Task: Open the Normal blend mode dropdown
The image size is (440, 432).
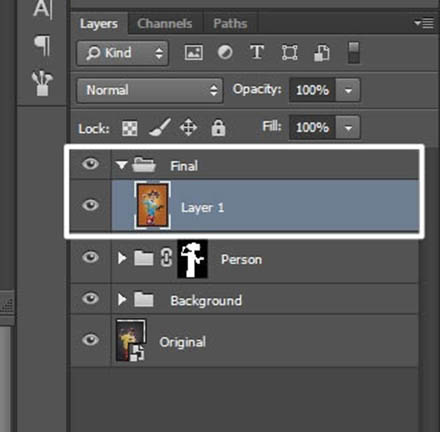Action: [x=150, y=90]
